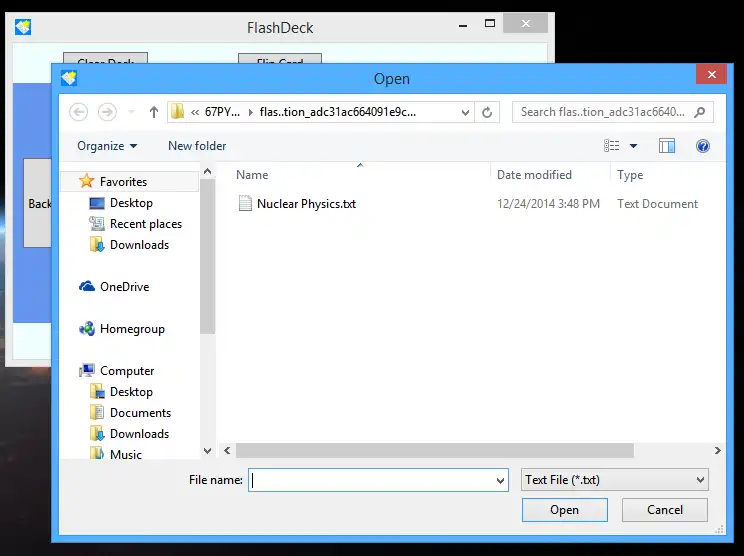This screenshot has width=744, height=556.
Task: Close the Open dialog
Action: [x=712, y=74]
